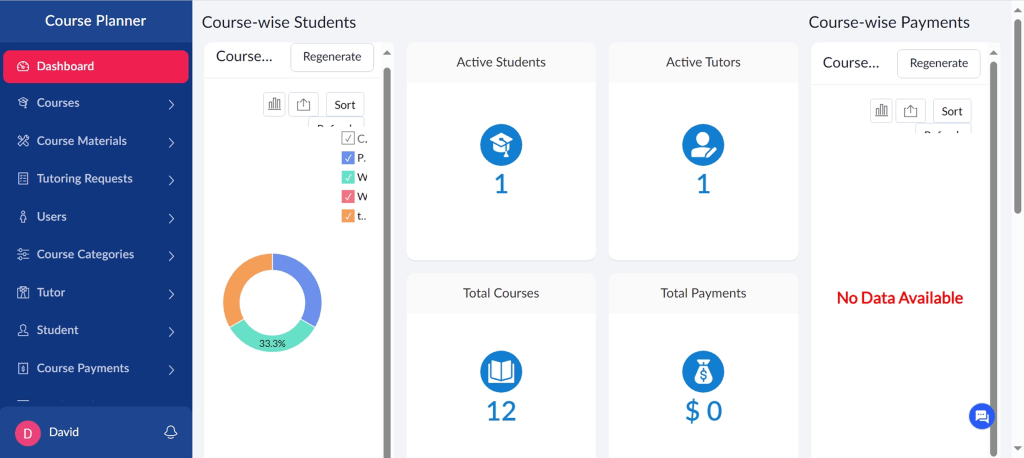Open the notifications bell in sidebar footer
This screenshot has width=1024, height=458.
coord(171,432)
